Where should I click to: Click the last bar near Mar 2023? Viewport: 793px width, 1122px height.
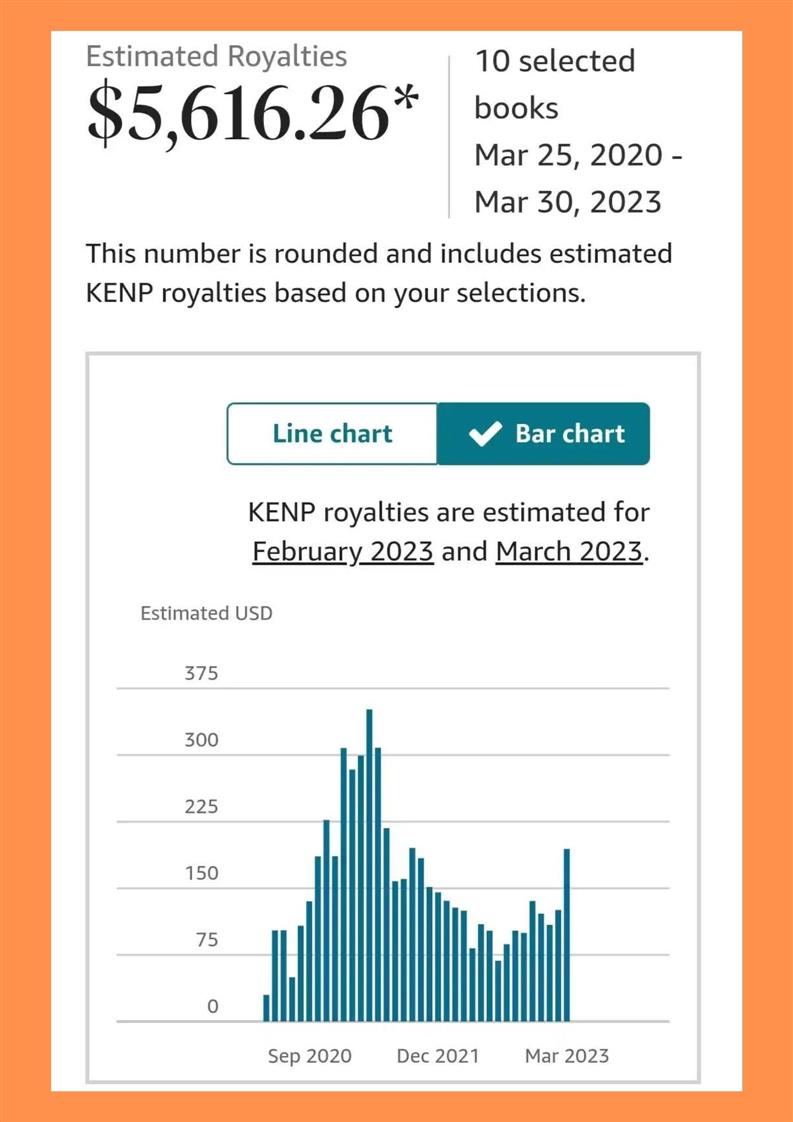pos(567,935)
